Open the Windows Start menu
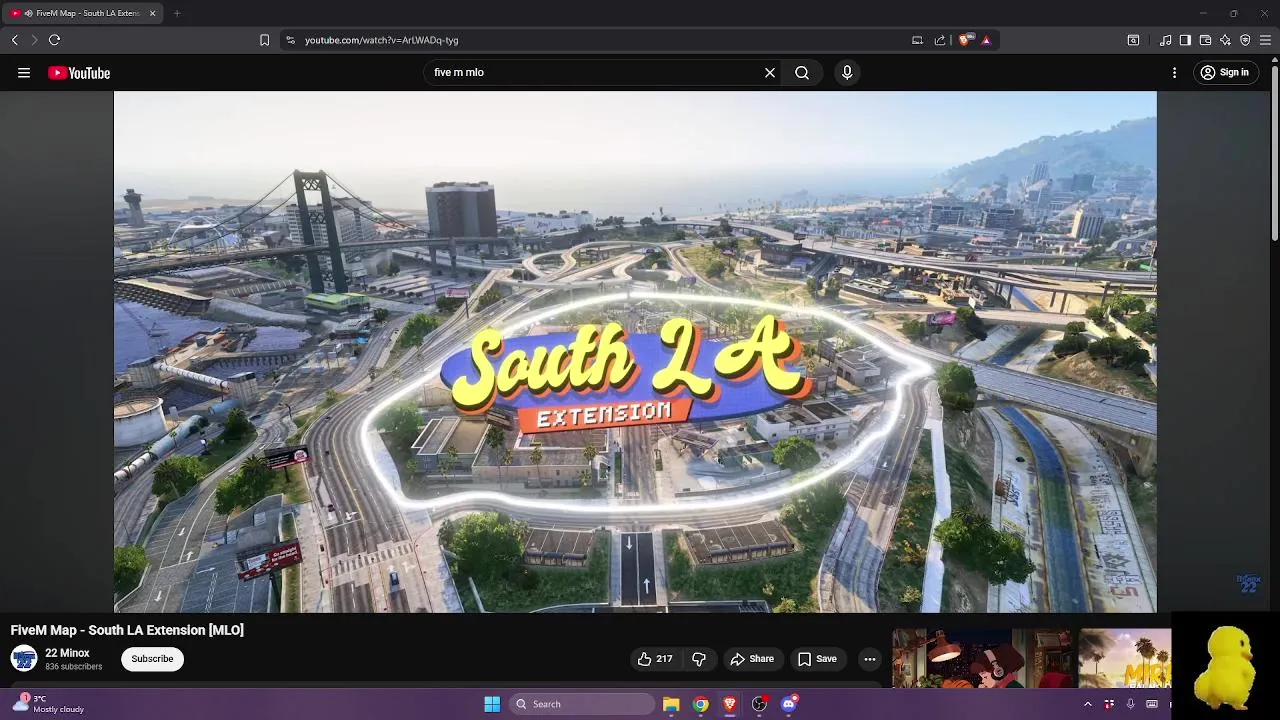The width and height of the screenshot is (1280, 720). [x=492, y=704]
